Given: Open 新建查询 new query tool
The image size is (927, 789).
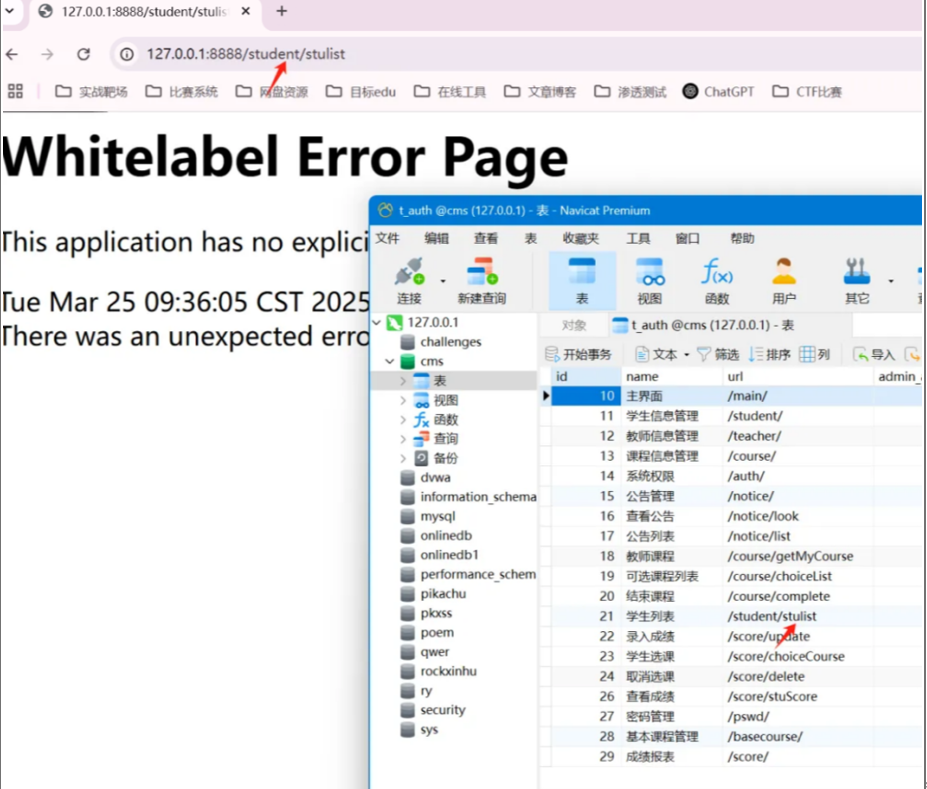Looking at the screenshot, I should pos(482,273).
